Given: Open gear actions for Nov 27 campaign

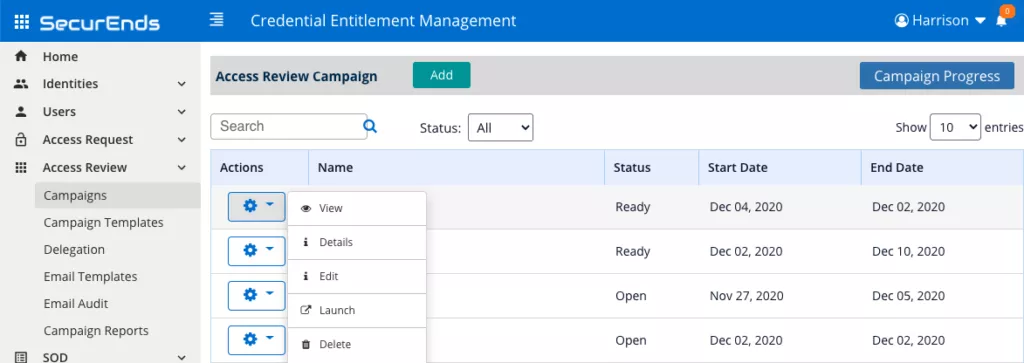Looking at the screenshot, I should (257, 296).
